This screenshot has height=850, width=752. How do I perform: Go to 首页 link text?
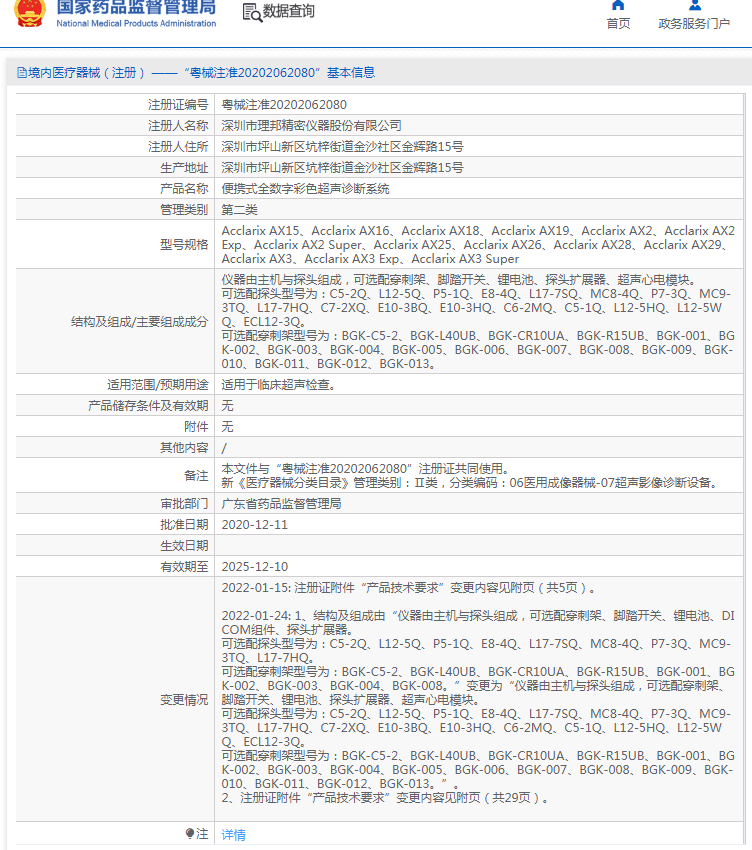(x=618, y=23)
